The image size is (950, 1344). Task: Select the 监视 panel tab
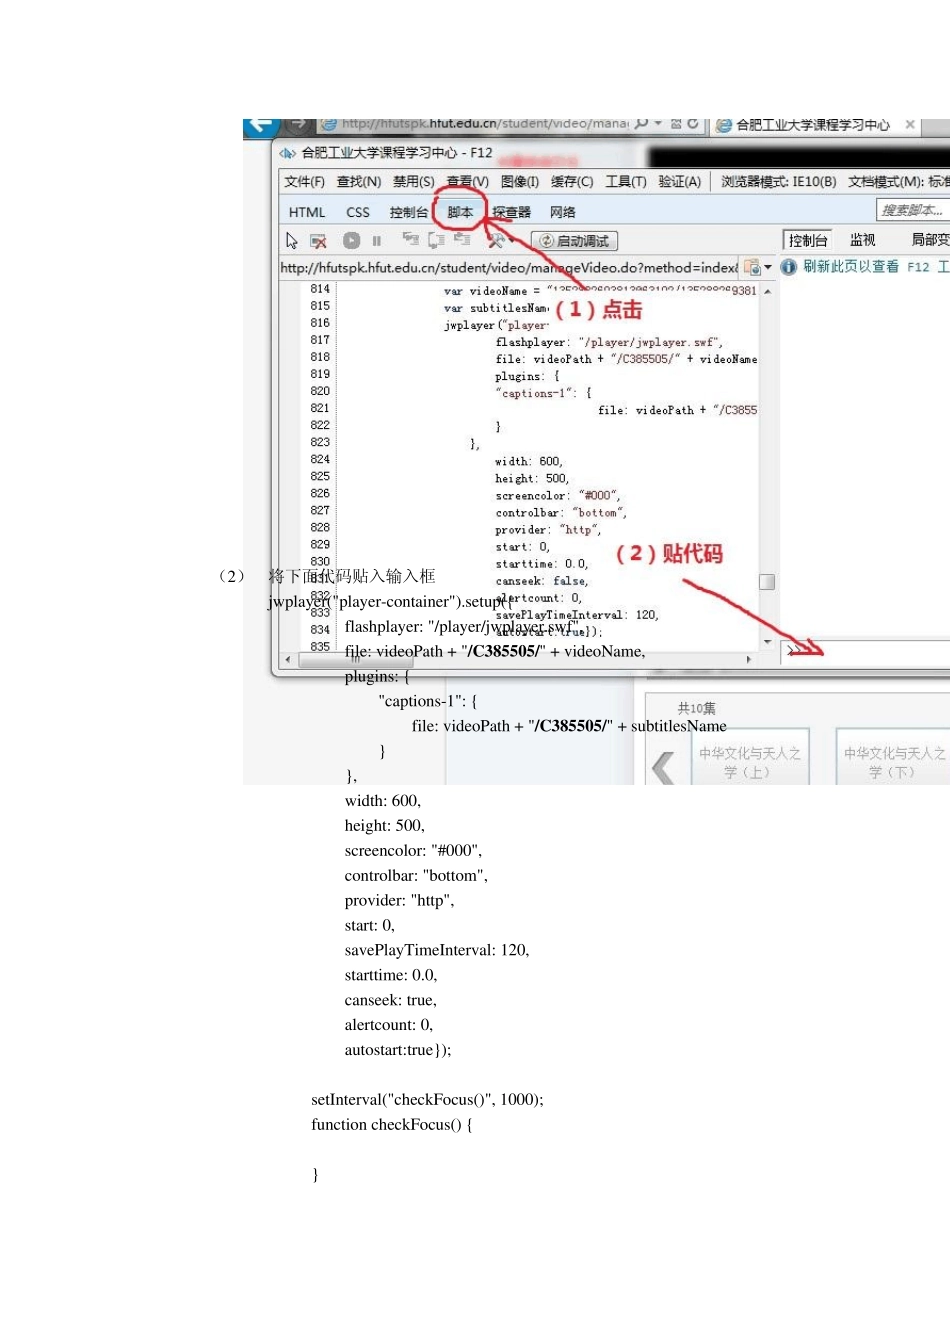[x=862, y=240]
